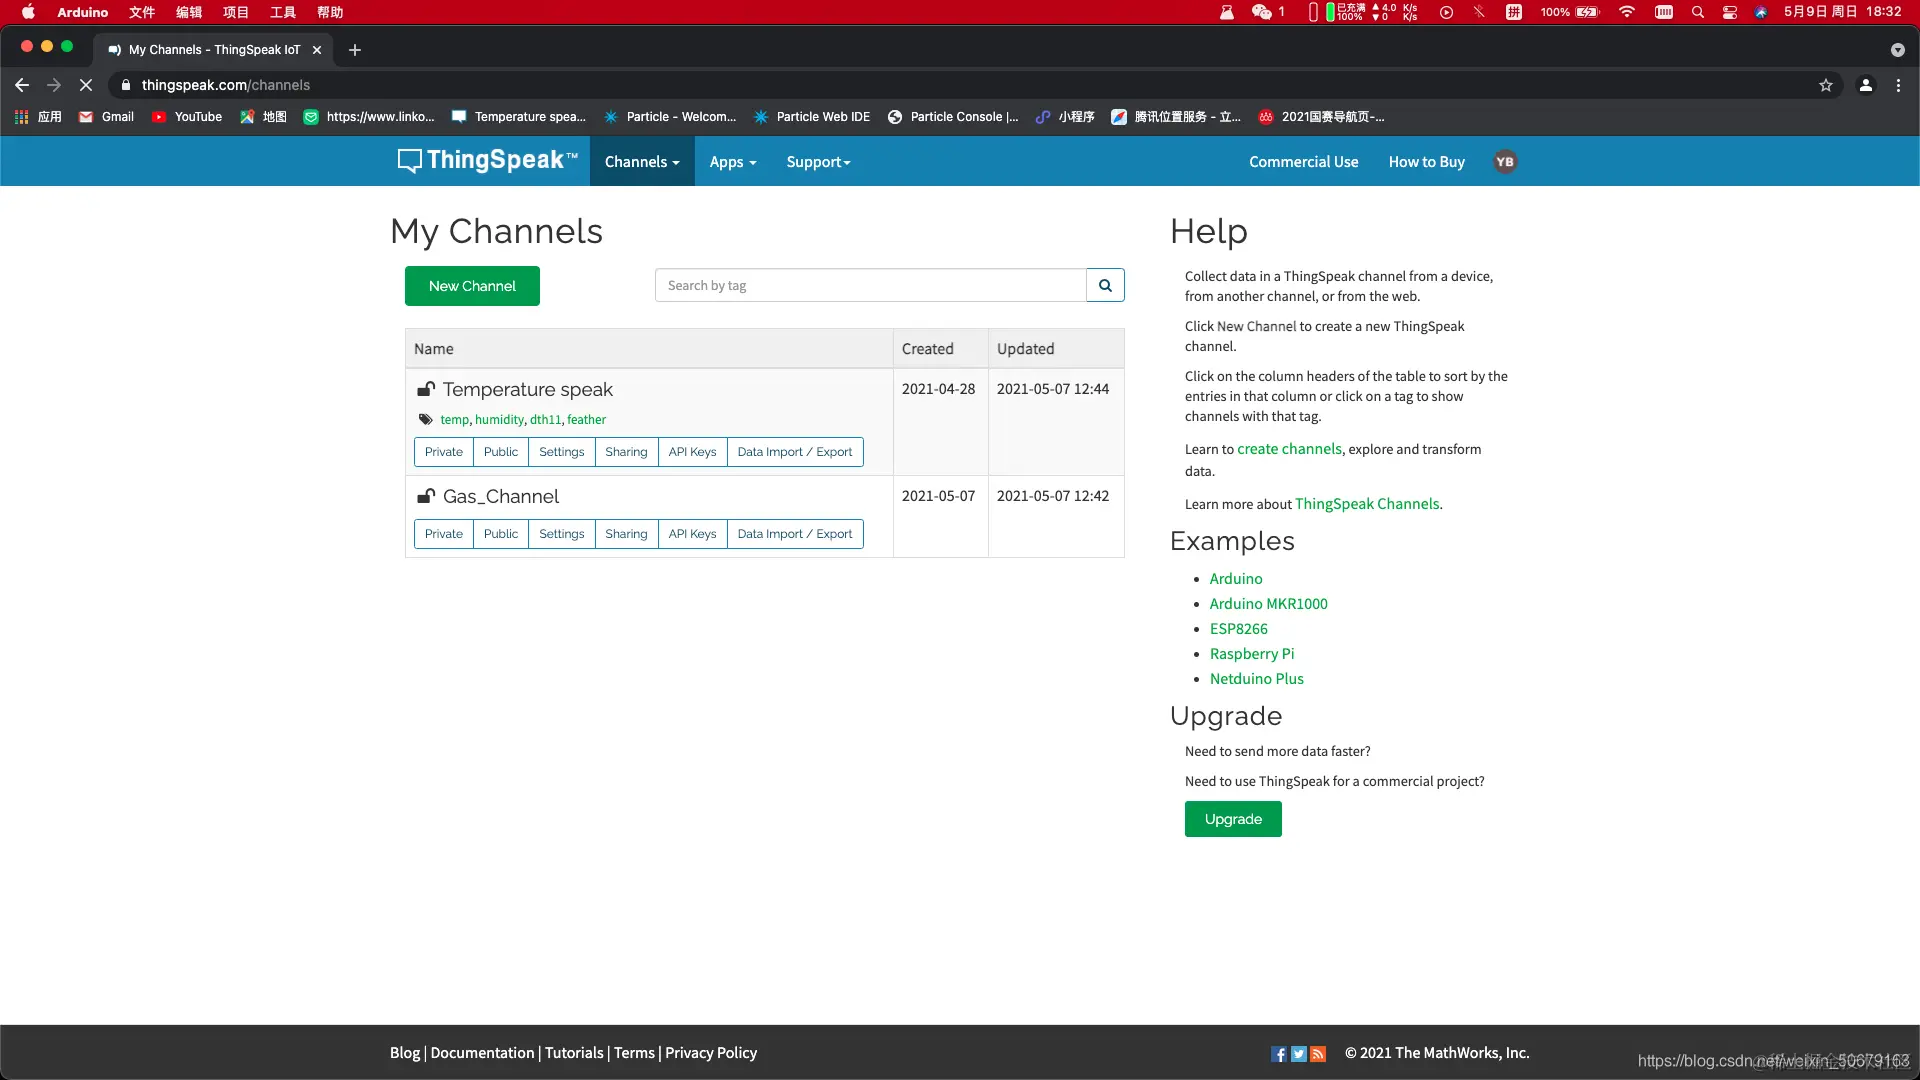Open the ESP8266 example link

(x=1238, y=629)
